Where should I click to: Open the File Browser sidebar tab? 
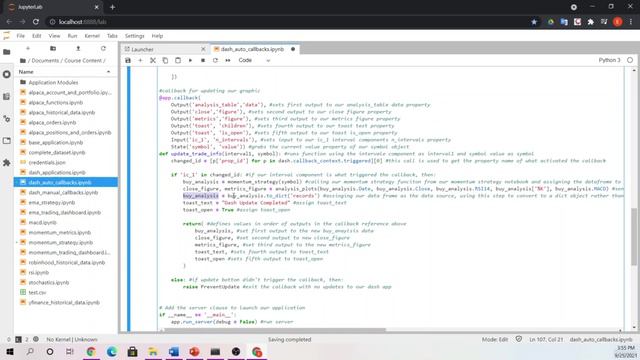(7, 52)
